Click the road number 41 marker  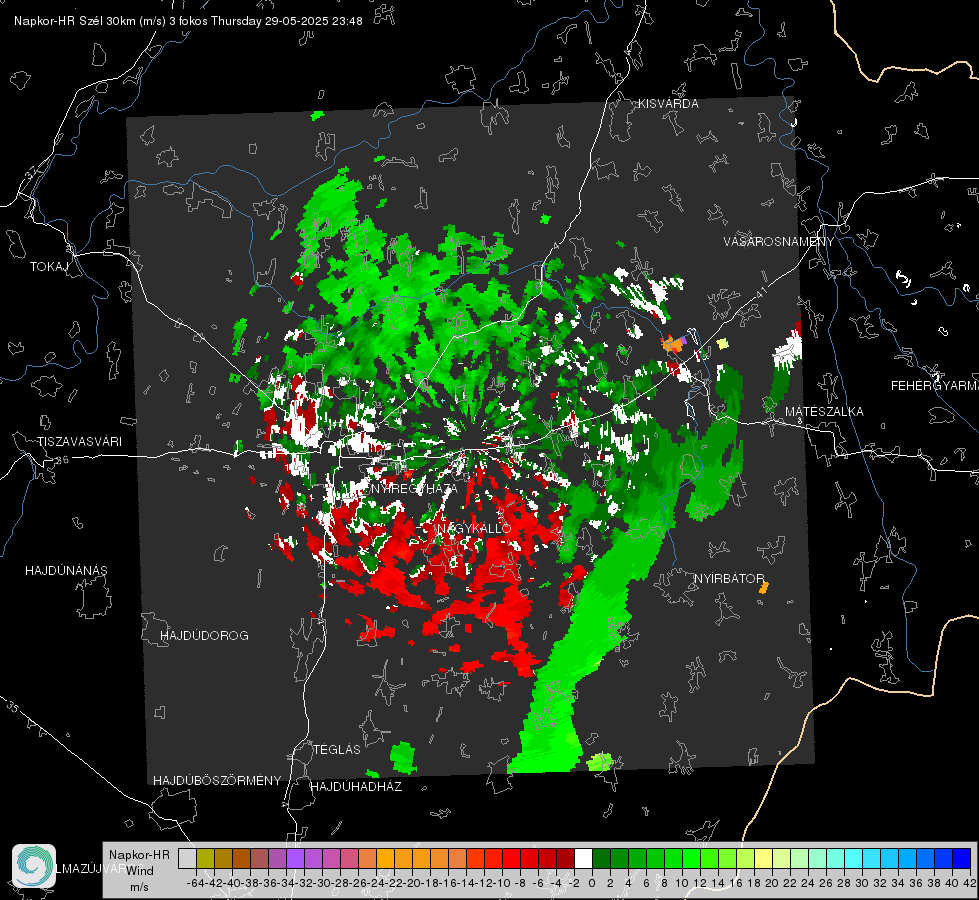click(761, 293)
